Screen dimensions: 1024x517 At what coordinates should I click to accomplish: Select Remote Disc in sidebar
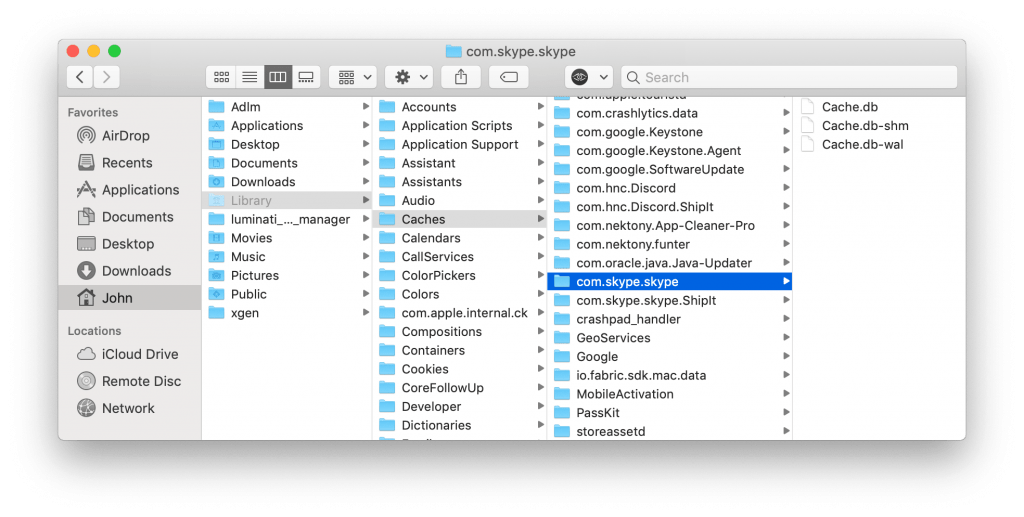(141, 381)
